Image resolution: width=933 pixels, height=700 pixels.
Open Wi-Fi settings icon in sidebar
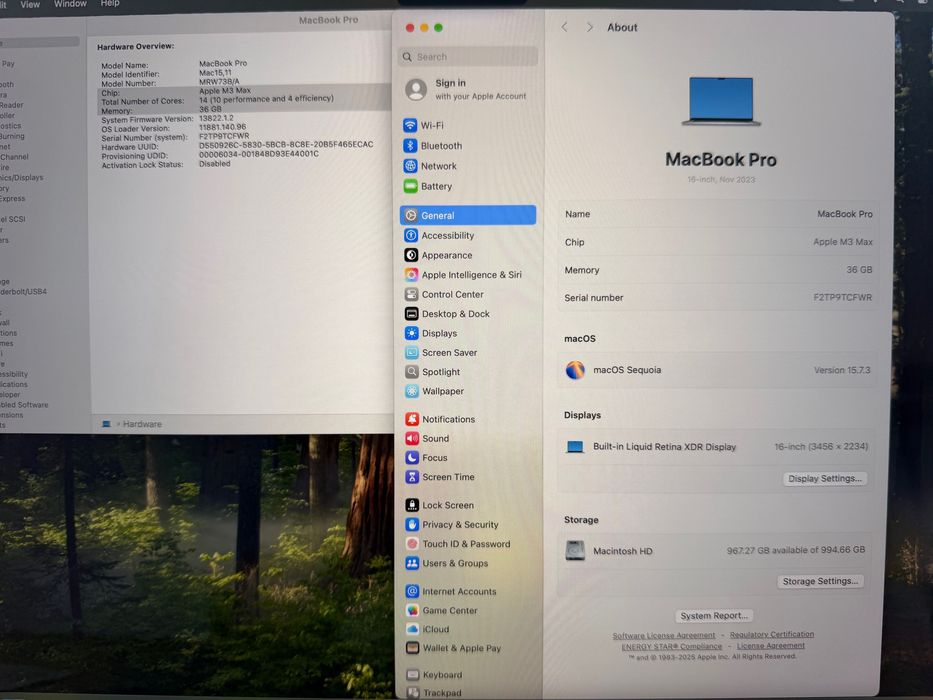click(x=410, y=125)
